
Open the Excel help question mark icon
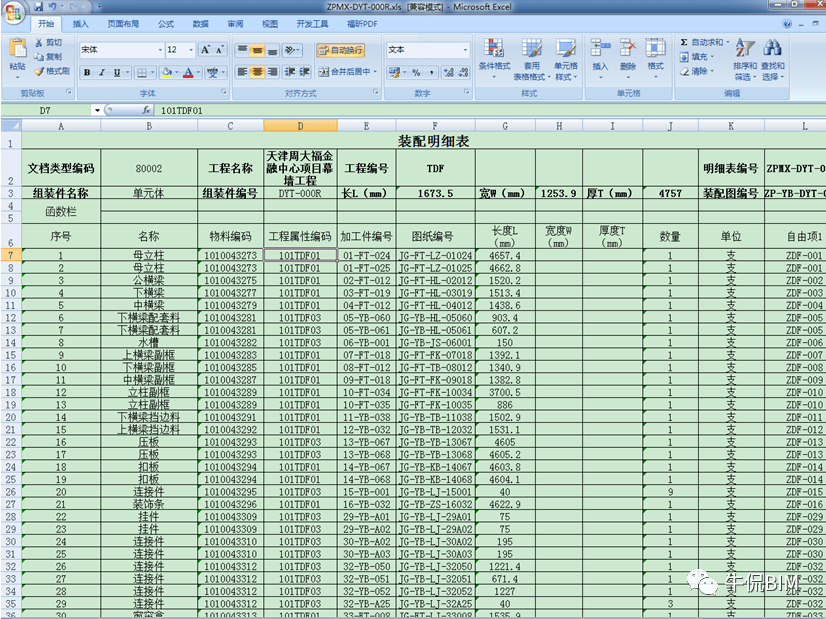point(787,24)
